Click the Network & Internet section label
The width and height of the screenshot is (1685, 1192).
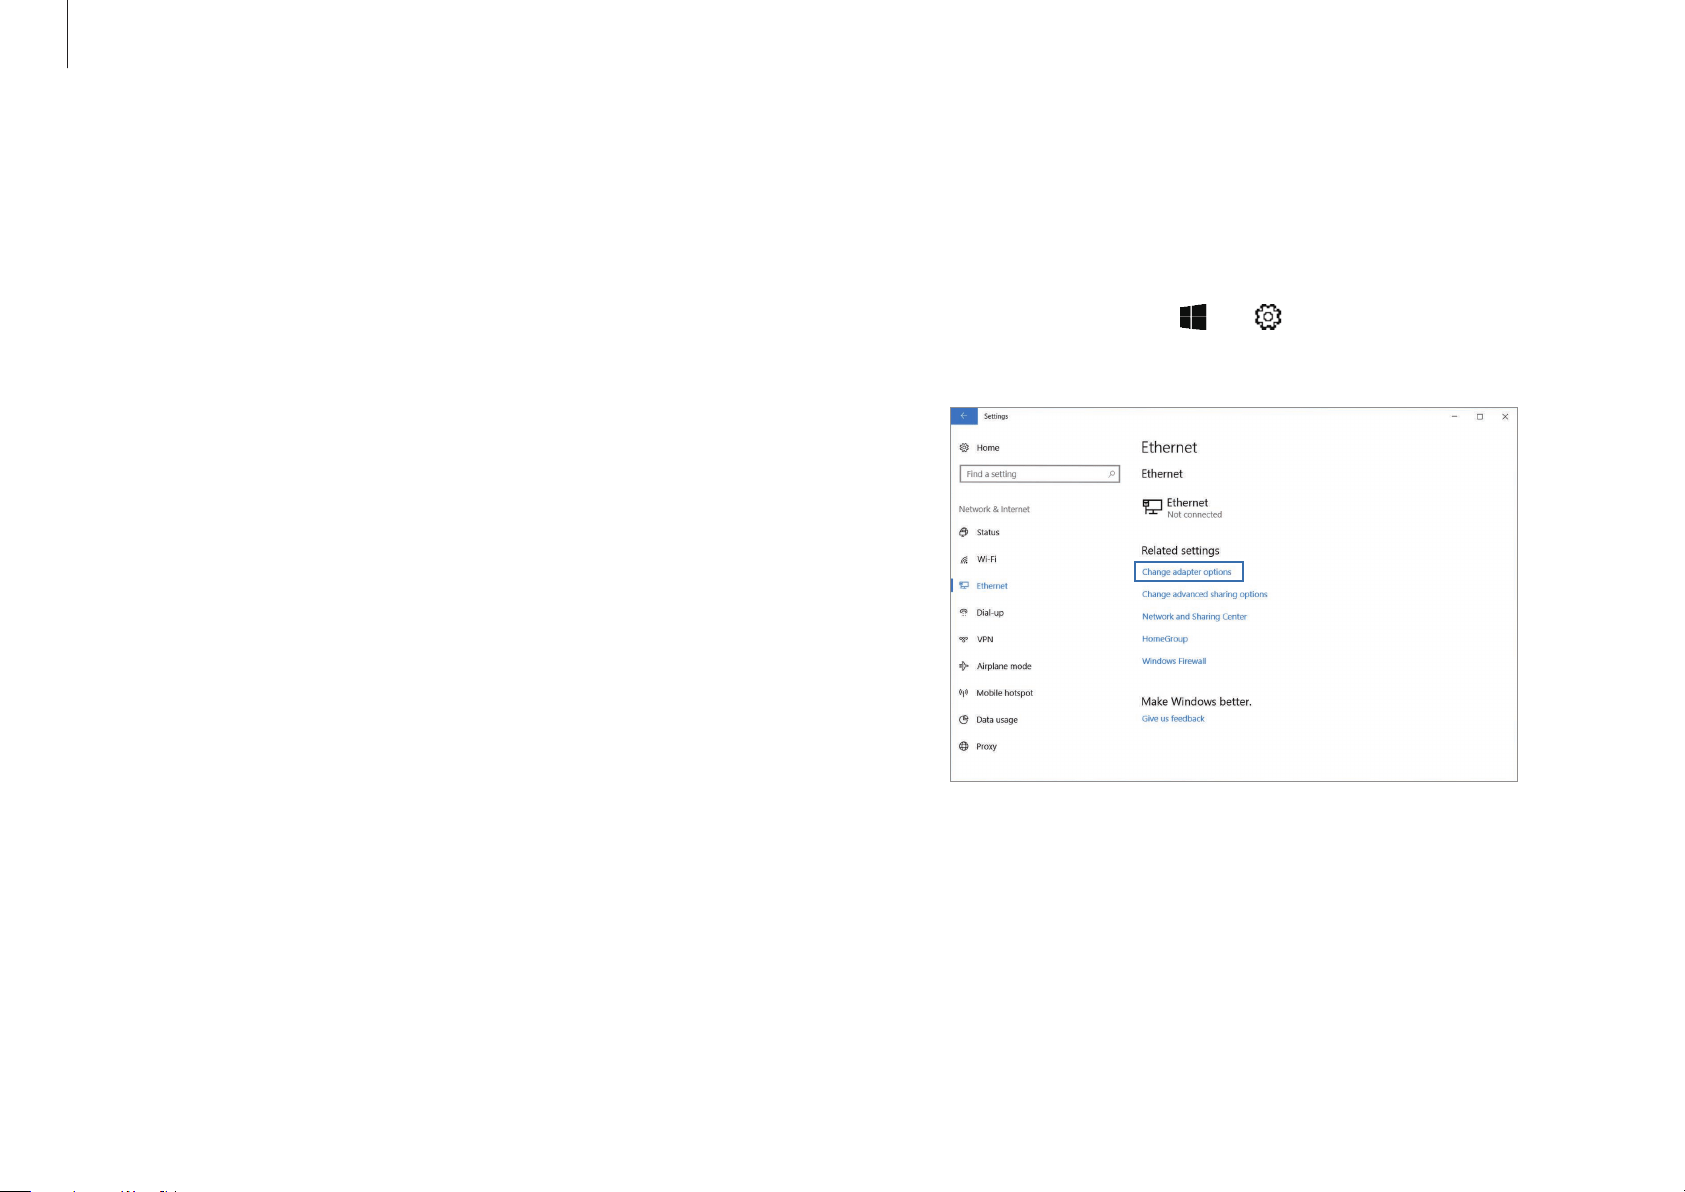[x=994, y=509]
